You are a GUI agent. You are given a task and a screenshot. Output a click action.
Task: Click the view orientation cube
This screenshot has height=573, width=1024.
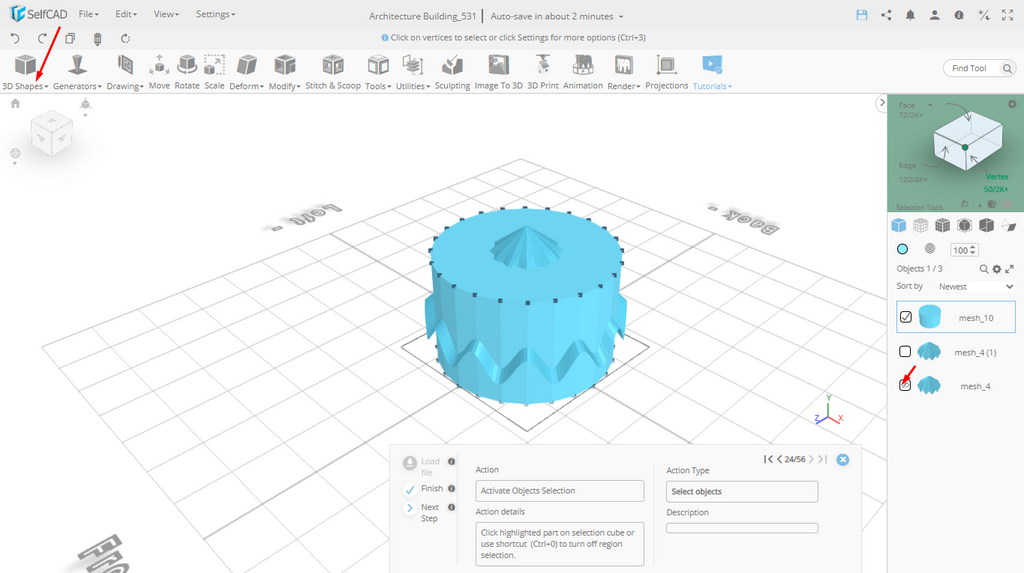[x=51, y=133]
